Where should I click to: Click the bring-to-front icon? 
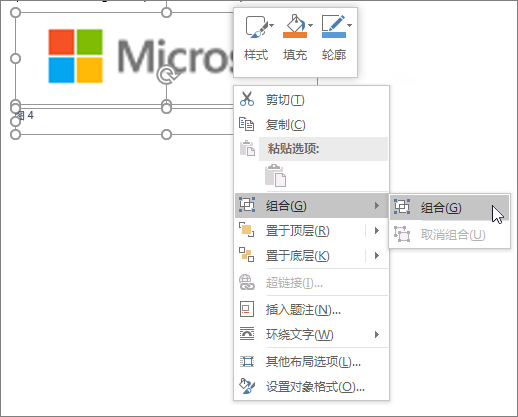pyautogui.click(x=247, y=230)
